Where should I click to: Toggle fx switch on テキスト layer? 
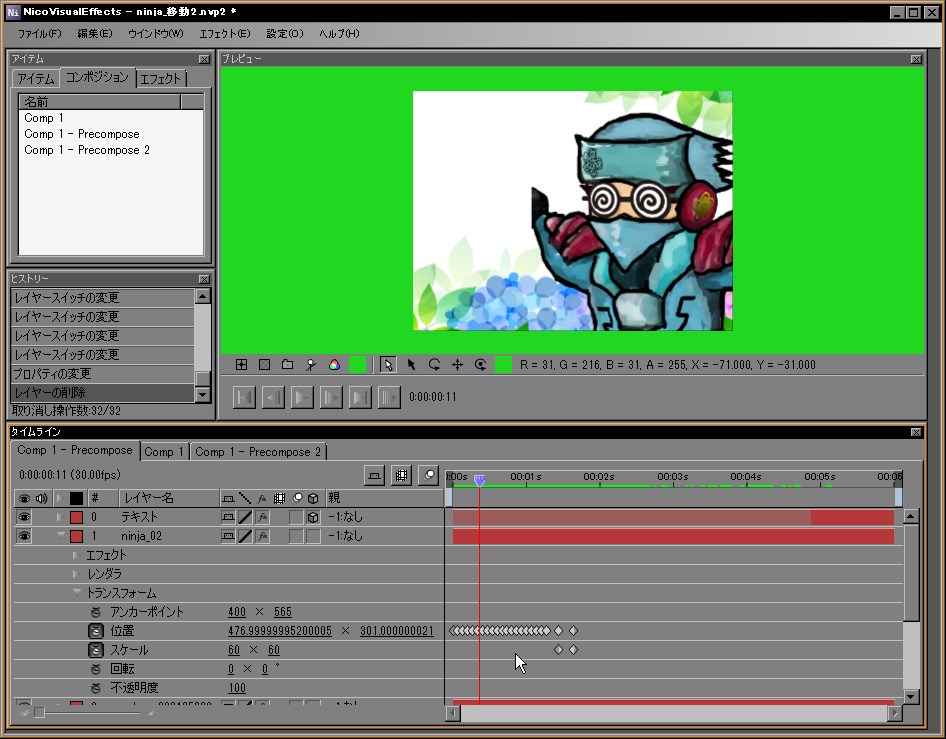(x=262, y=517)
